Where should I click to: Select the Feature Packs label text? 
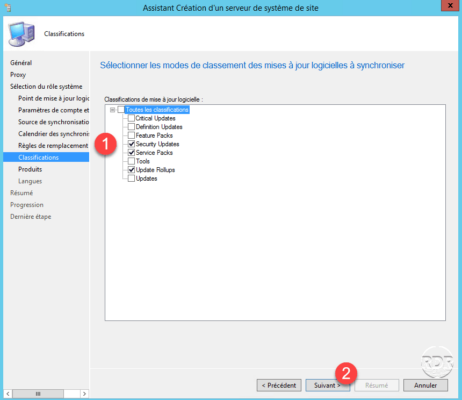click(x=154, y=135)
